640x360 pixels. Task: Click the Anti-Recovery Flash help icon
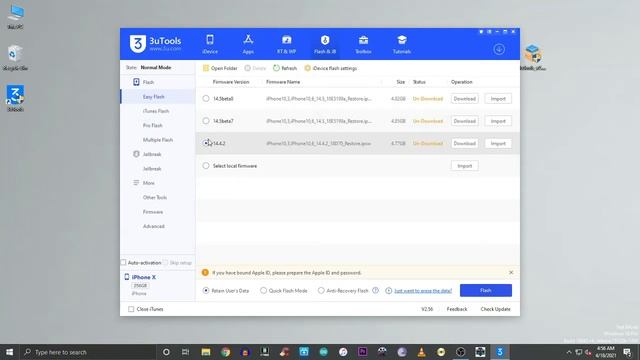[x=376, y=290]
